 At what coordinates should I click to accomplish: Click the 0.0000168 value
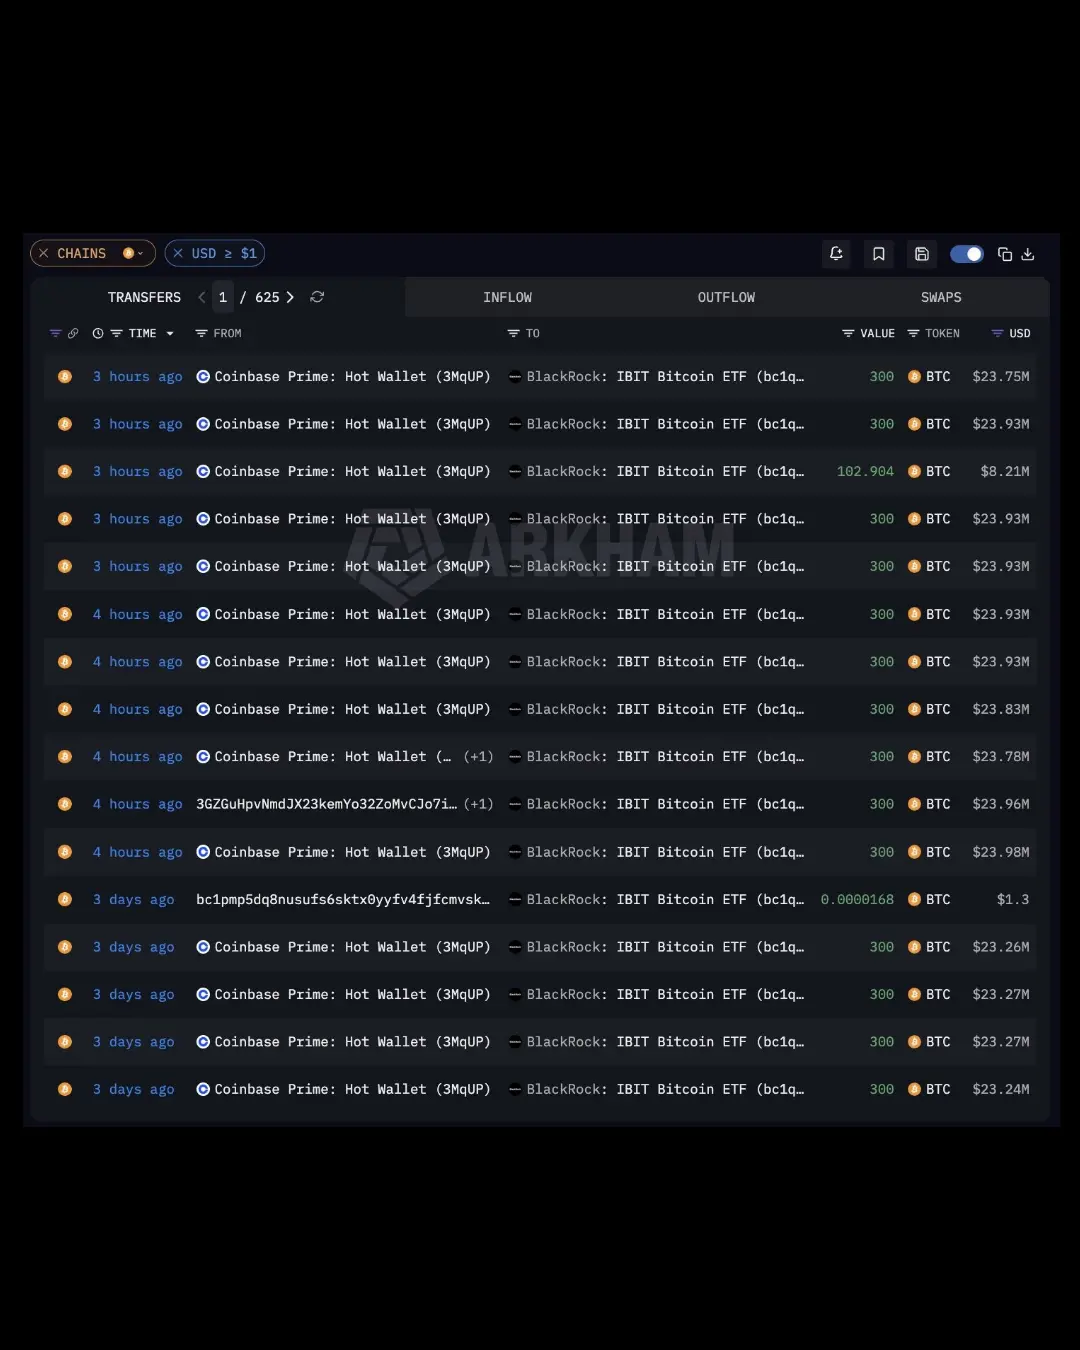click(x=857, y=899)
